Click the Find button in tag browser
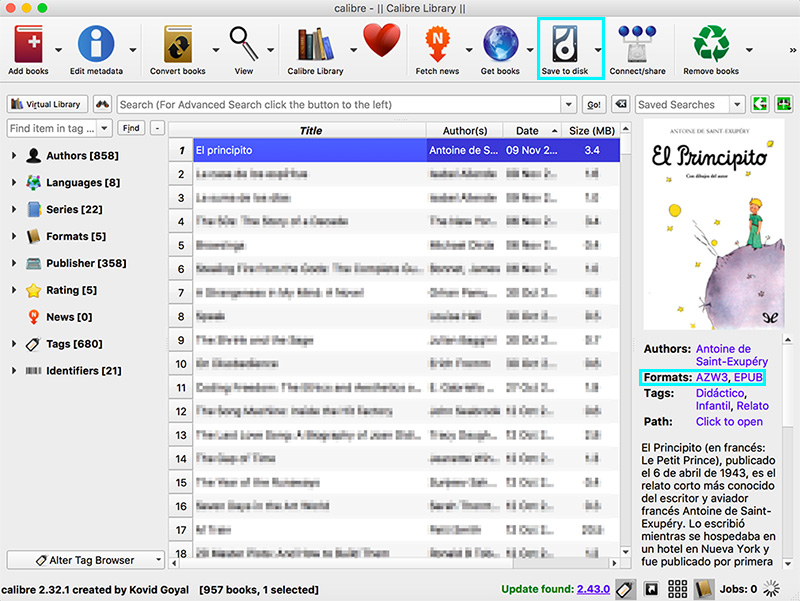This screenshot has height=601, width=800. [x=131, y=128]
